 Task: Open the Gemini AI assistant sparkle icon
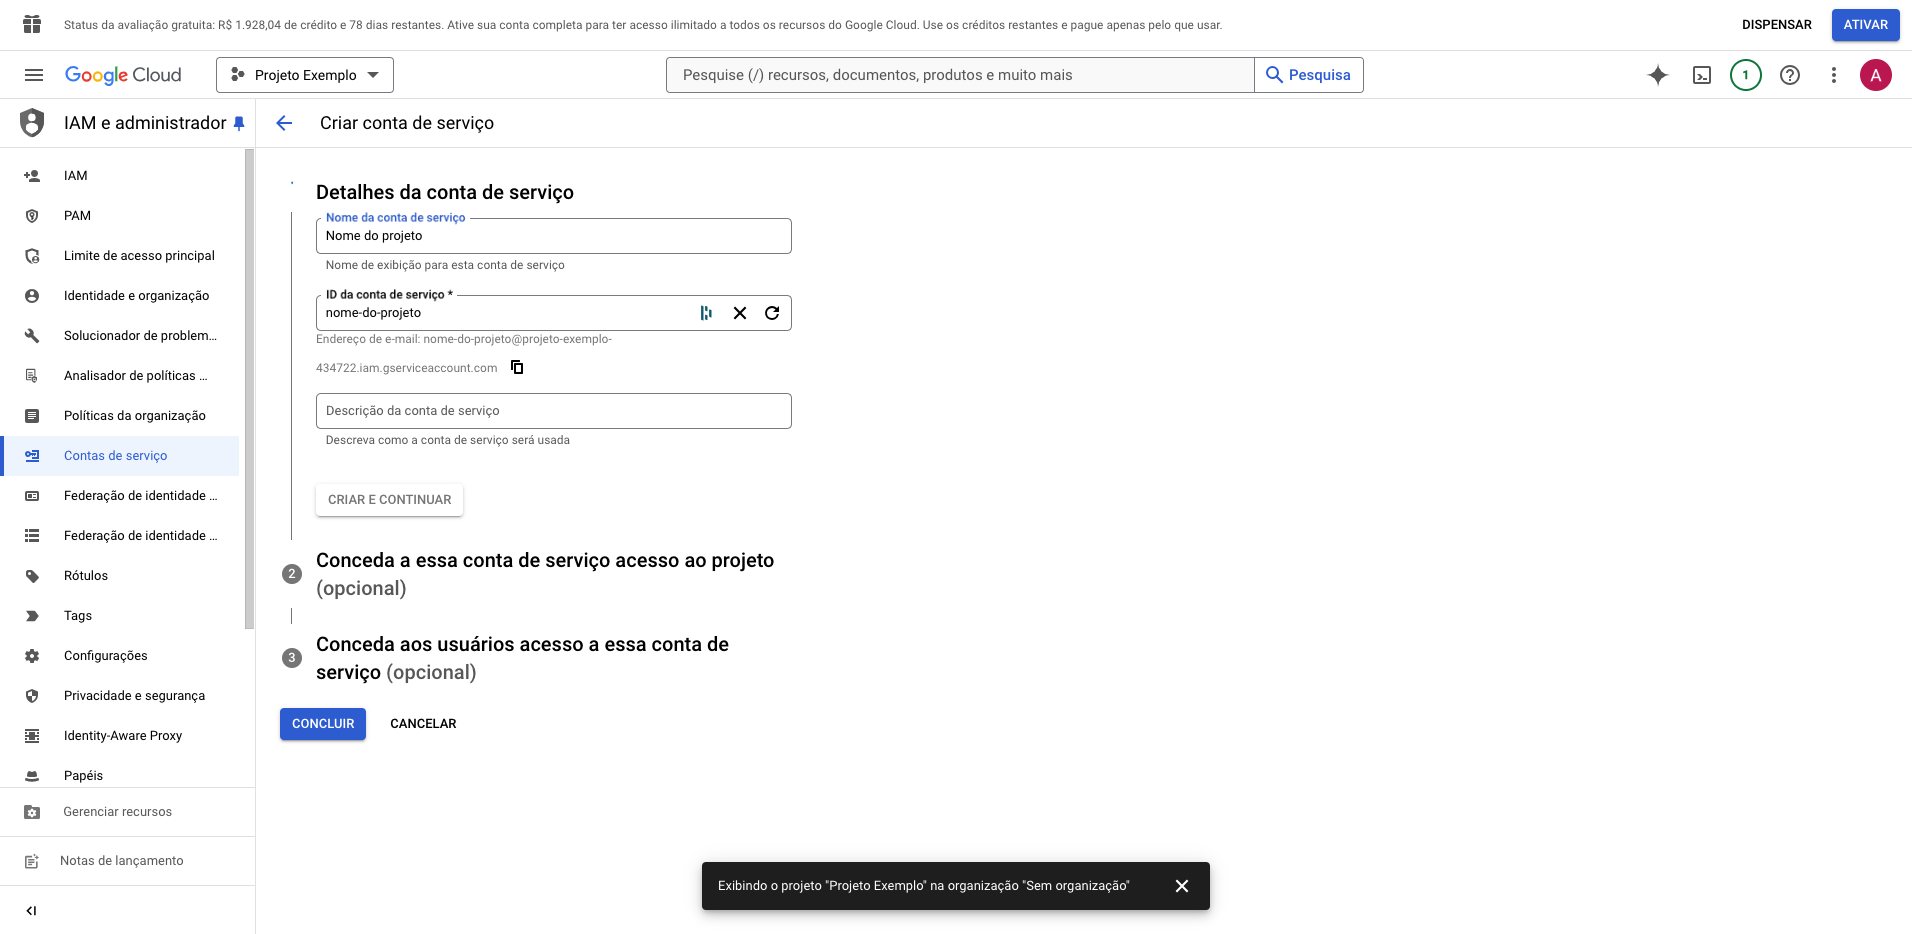(x=1657, y=75)
